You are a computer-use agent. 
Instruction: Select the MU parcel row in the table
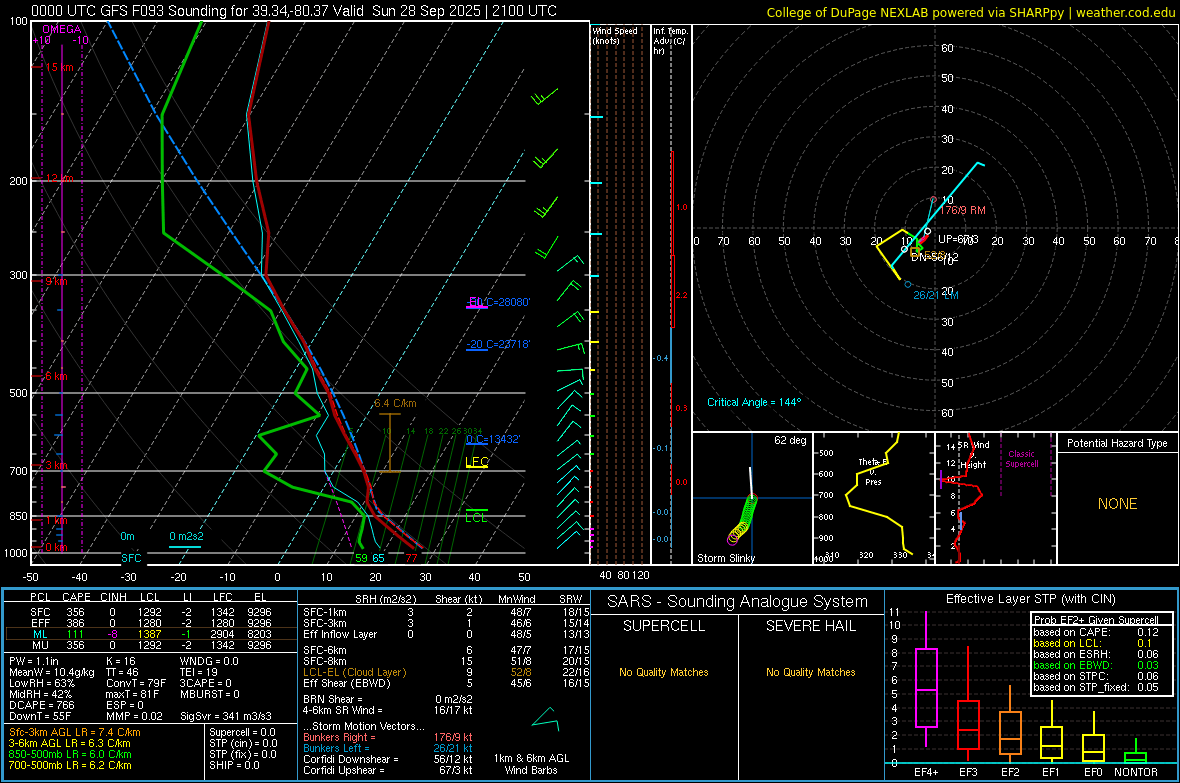coord(151,645)
